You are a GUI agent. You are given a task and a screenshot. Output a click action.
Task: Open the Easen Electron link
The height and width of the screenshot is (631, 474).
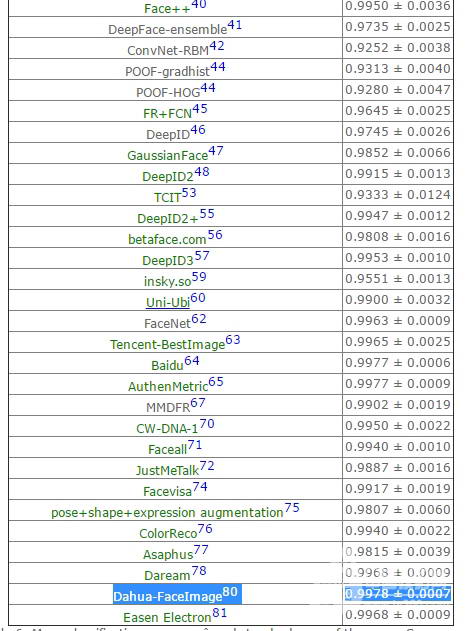pyautogui.click(x=167, y=617)
